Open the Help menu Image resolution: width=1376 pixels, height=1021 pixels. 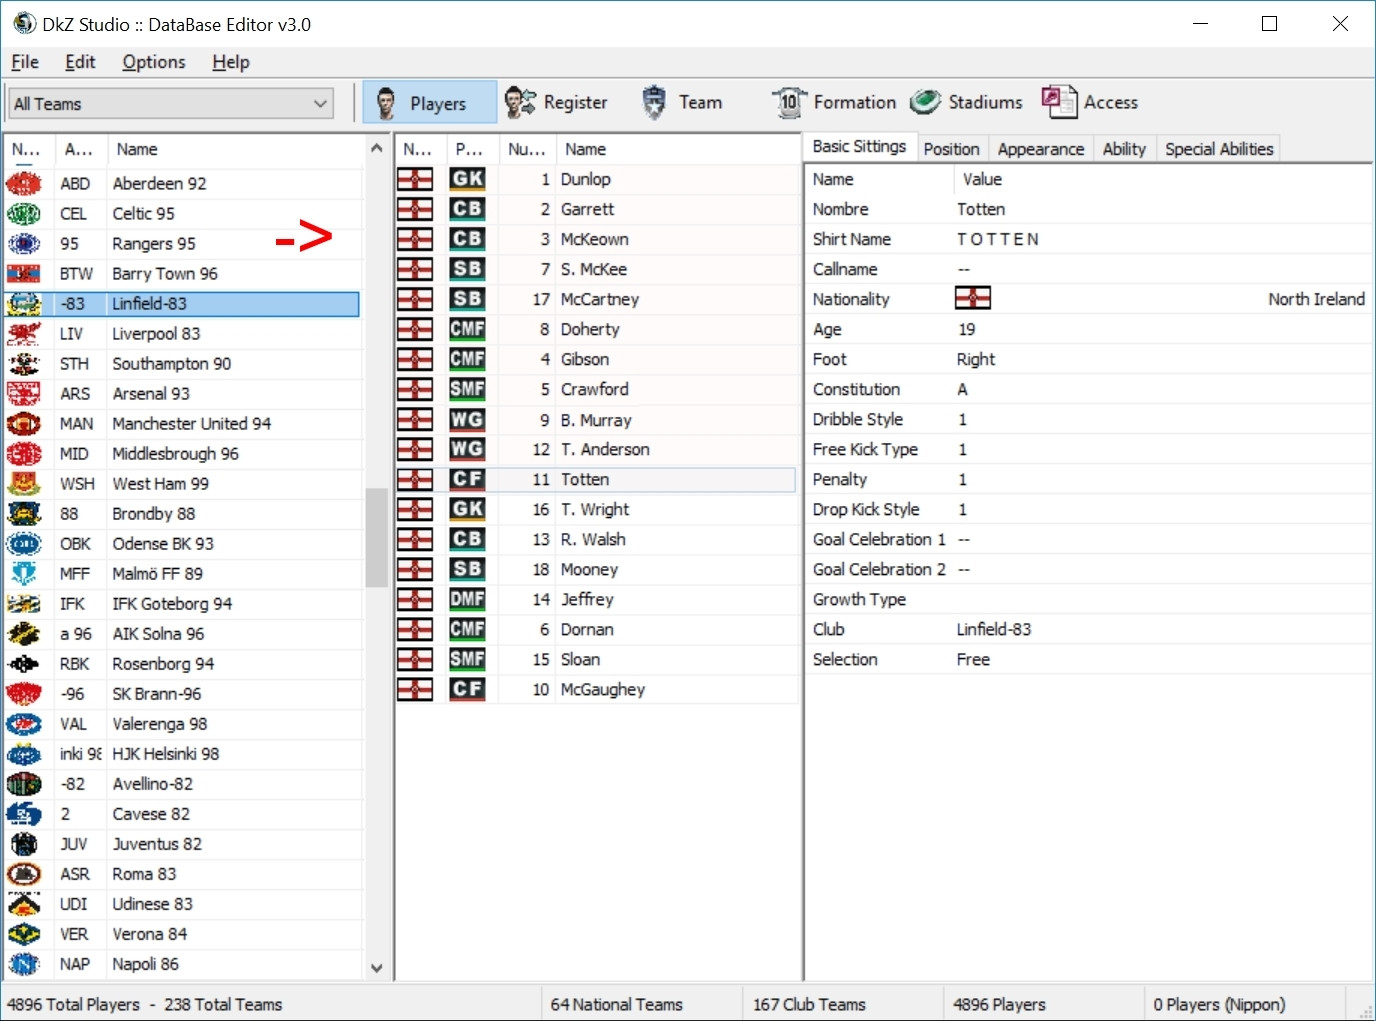(x=231, y=62)
